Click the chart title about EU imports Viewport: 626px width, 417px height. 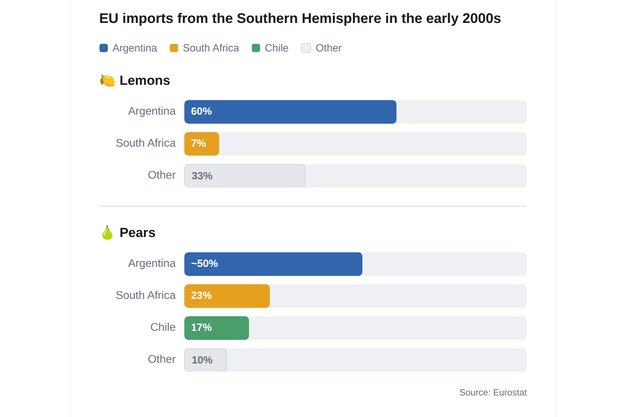coord(300,18)
